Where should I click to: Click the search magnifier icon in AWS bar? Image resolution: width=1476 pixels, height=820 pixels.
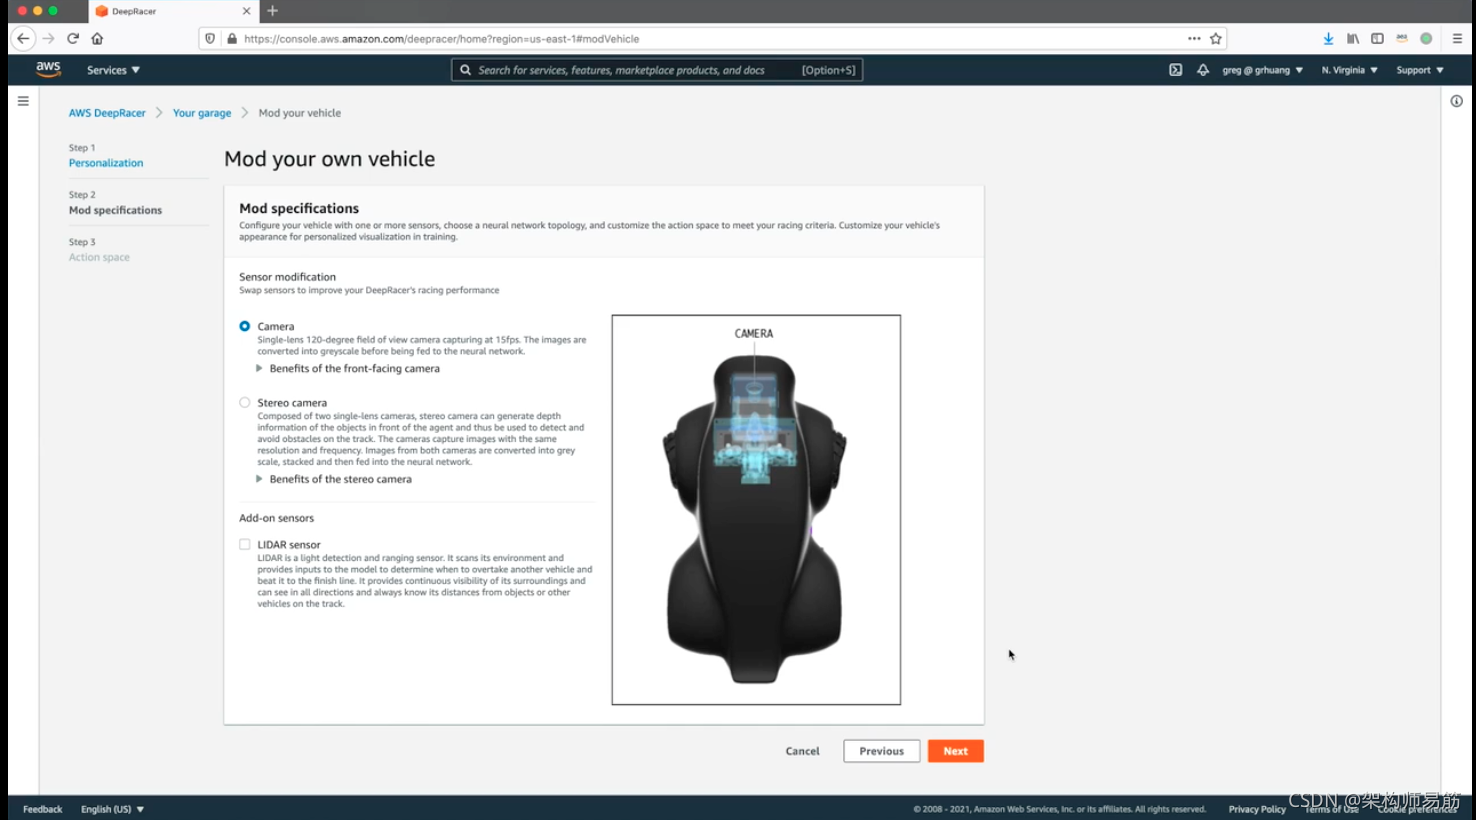tap(465, 70)
